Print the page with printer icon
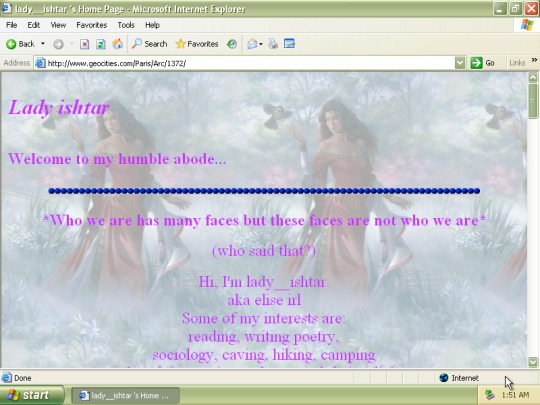The image size is (540, 405). point(273,44)
